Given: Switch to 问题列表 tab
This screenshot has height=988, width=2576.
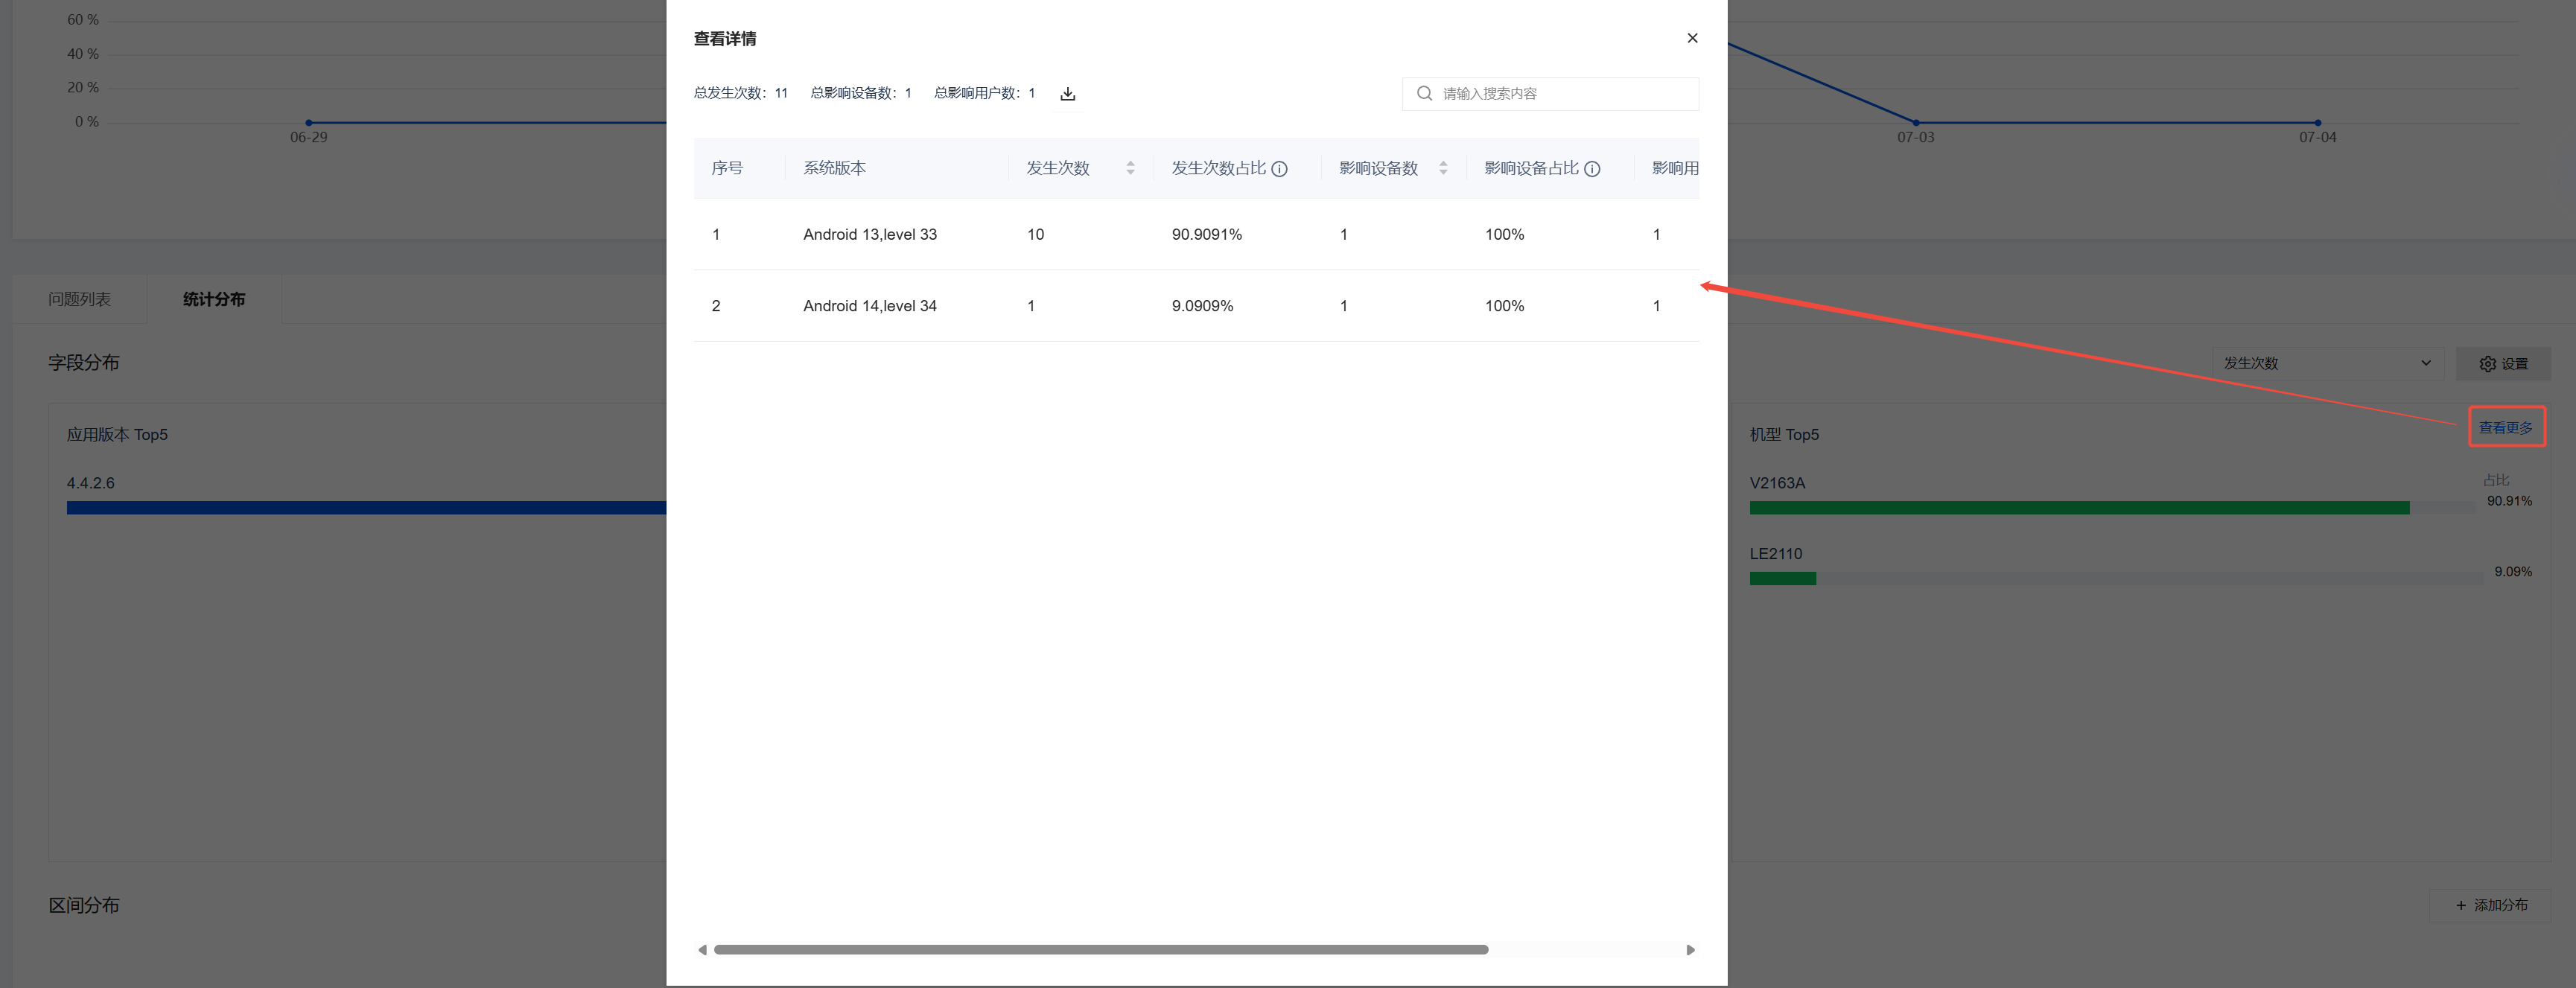Looking at the screenshot, I should click(x=80, y=299).
